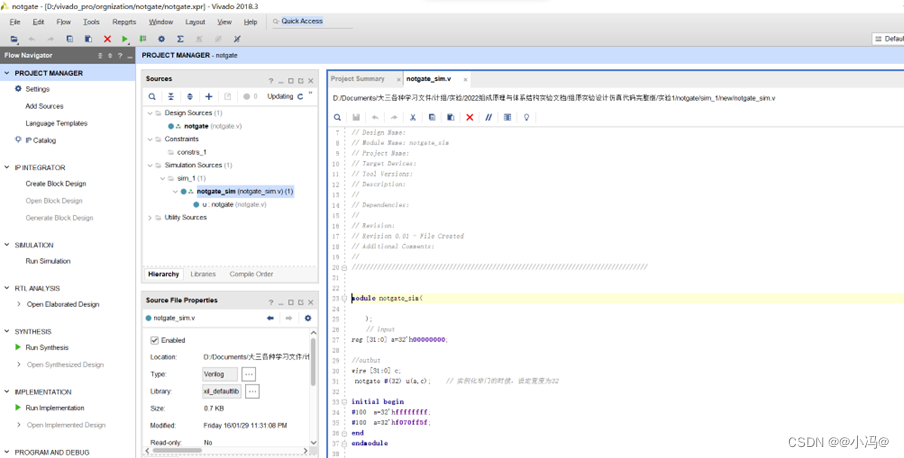This screenshot has width=904, height=458.
Task: Expand Utility Sources tree node
Action: coord(150,217)
